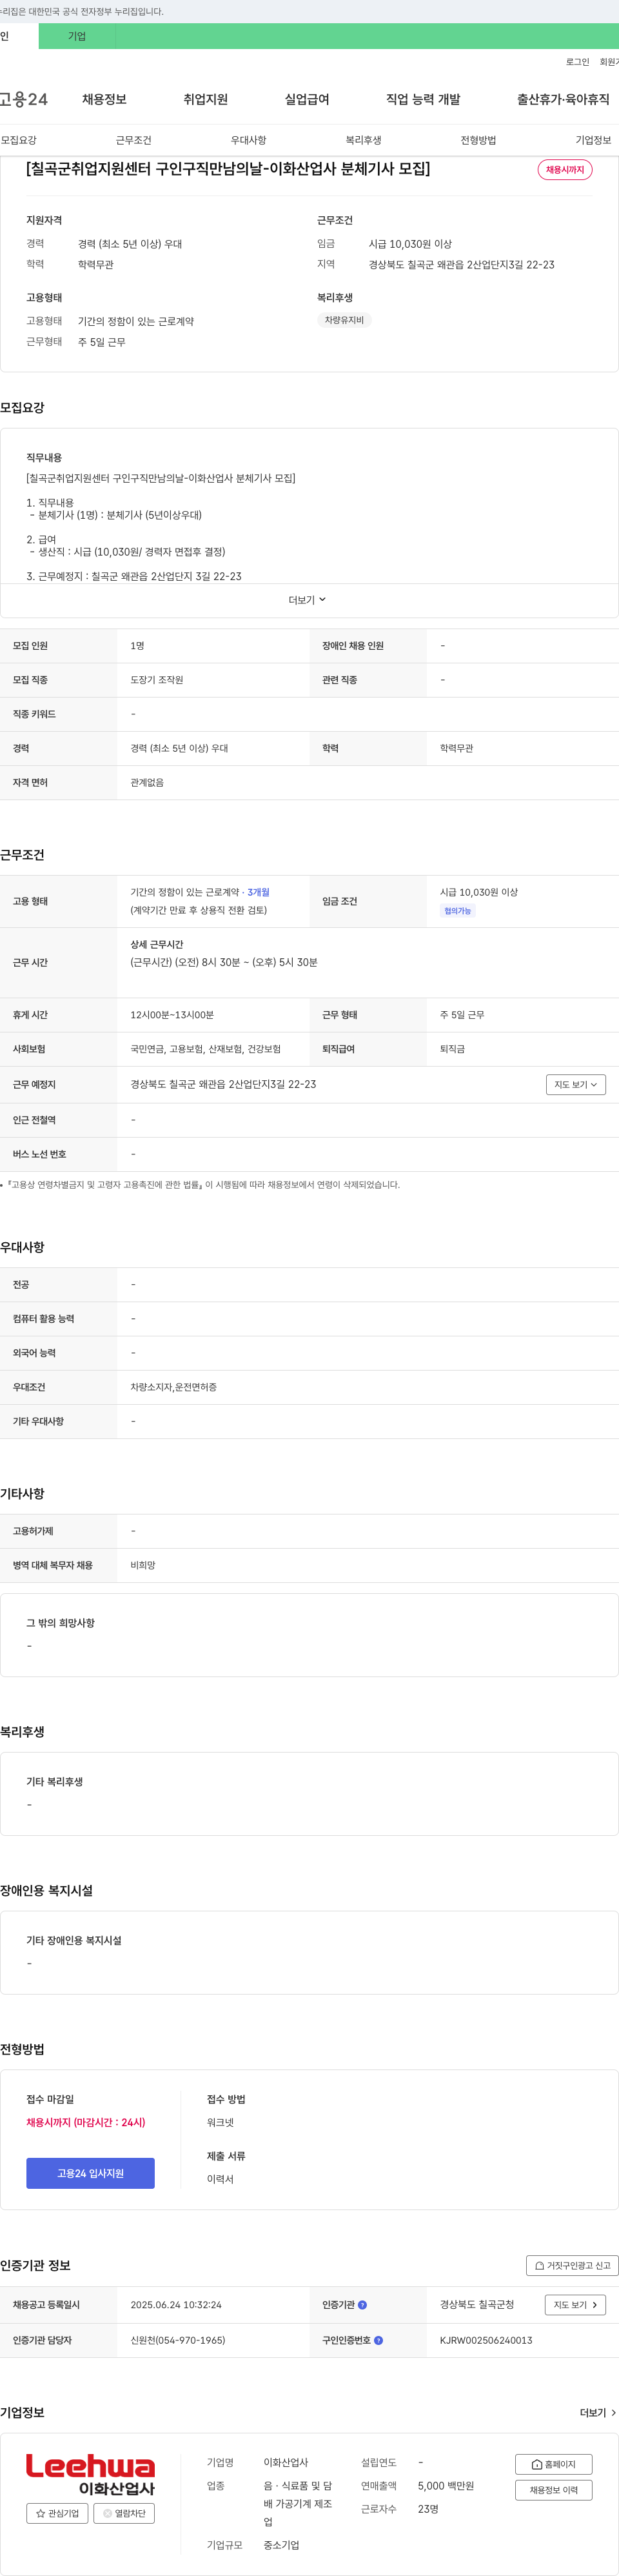Click the job title heading text

point(228,169)
